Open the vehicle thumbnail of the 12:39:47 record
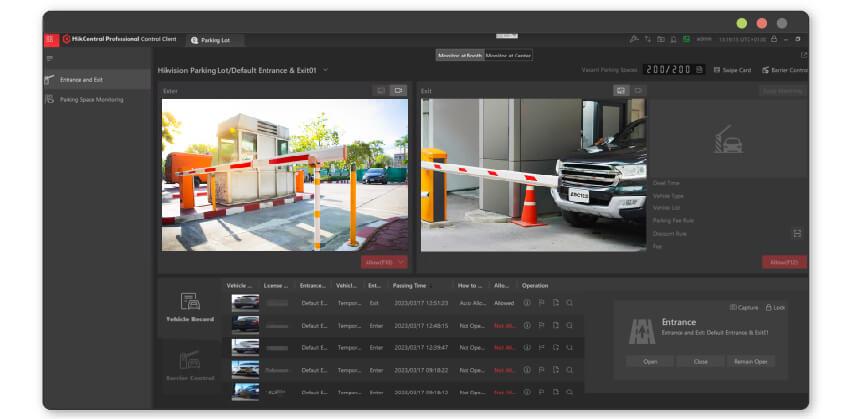 (x=245, y=347)
